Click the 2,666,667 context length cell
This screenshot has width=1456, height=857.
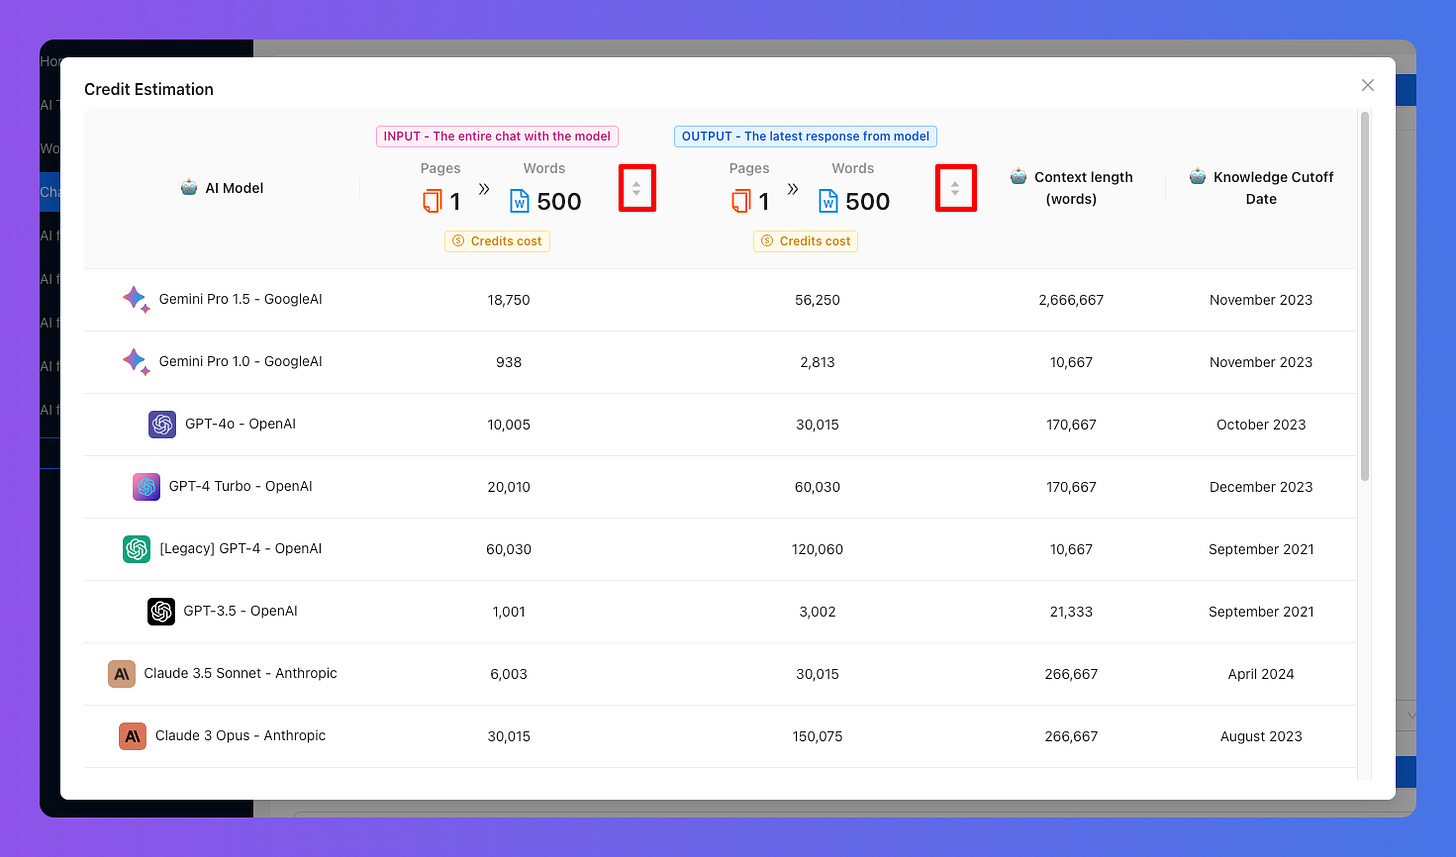[x=1071, y=300]
